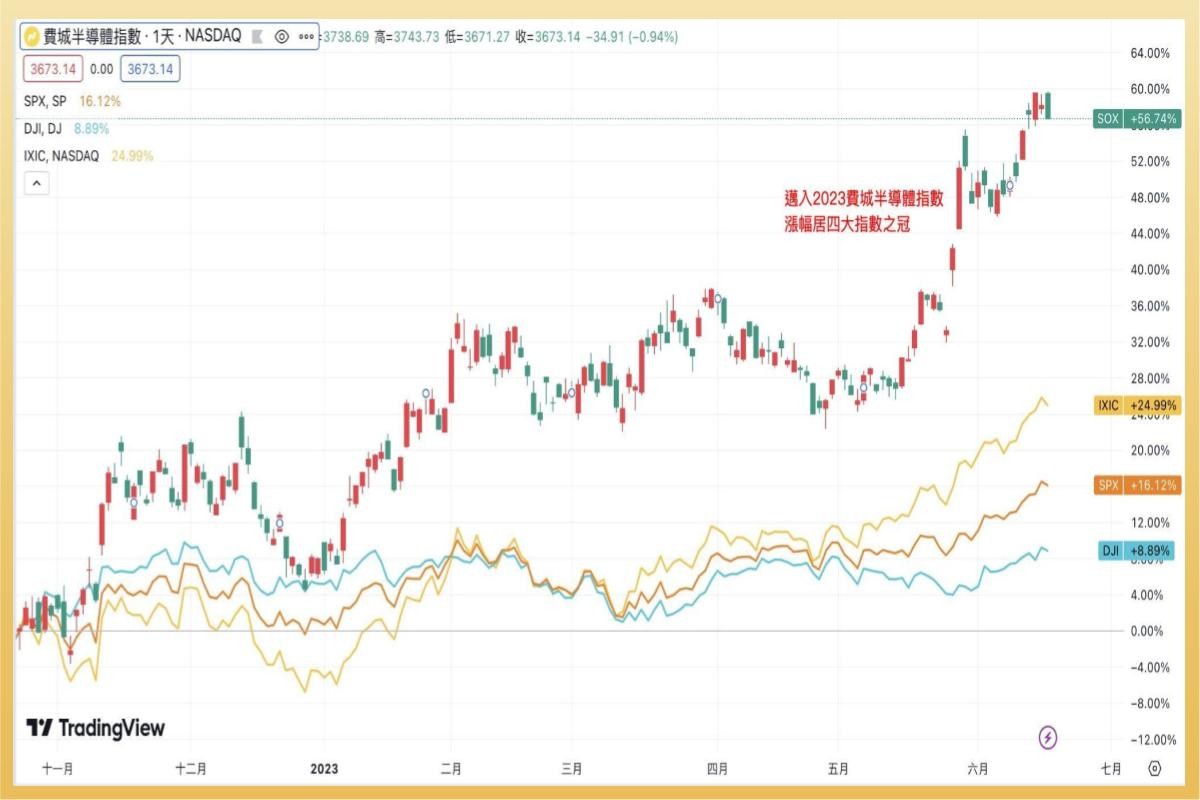Click the IXIC +24.99% badge on the price axis

pos(1139,404)
